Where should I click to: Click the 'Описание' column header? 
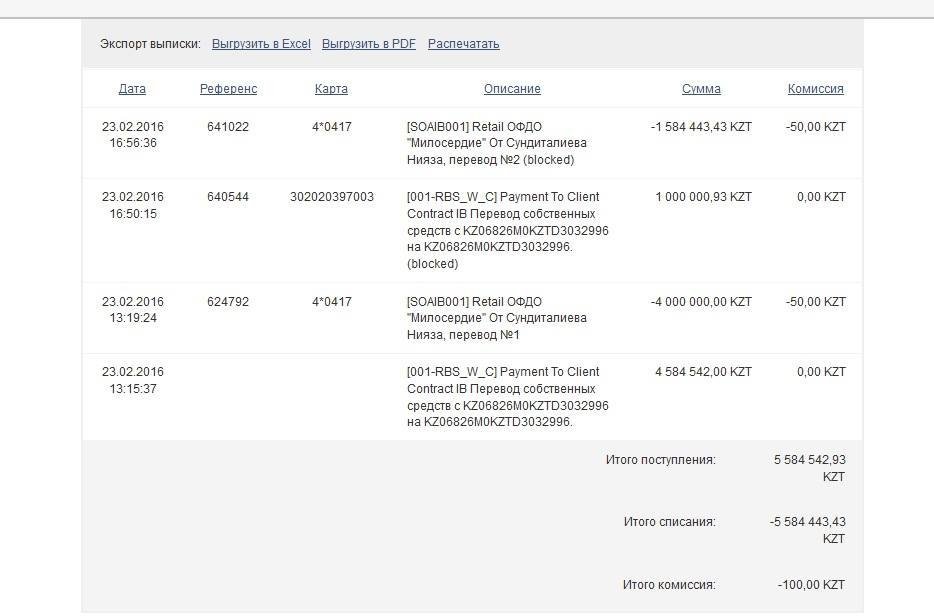[x=512, y=89]
